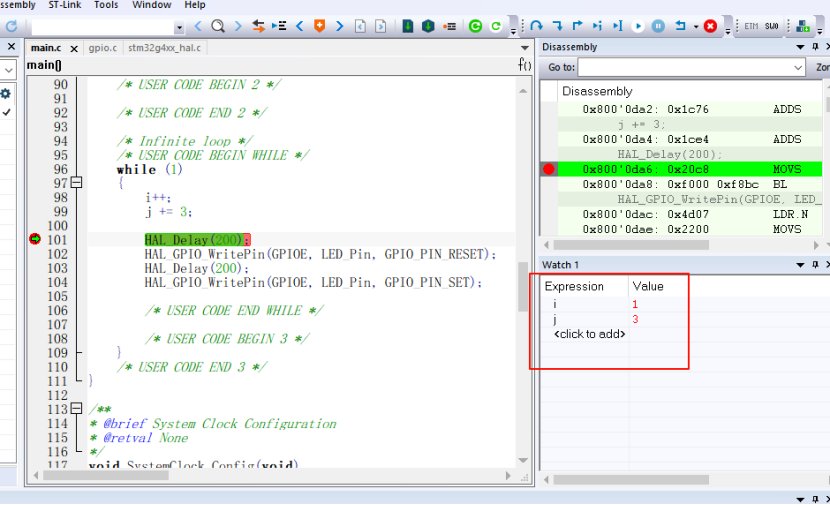The image size is (830, 505).
Task: Toggle bookmark with orange shield icon
Action: (x=319, y=26)
